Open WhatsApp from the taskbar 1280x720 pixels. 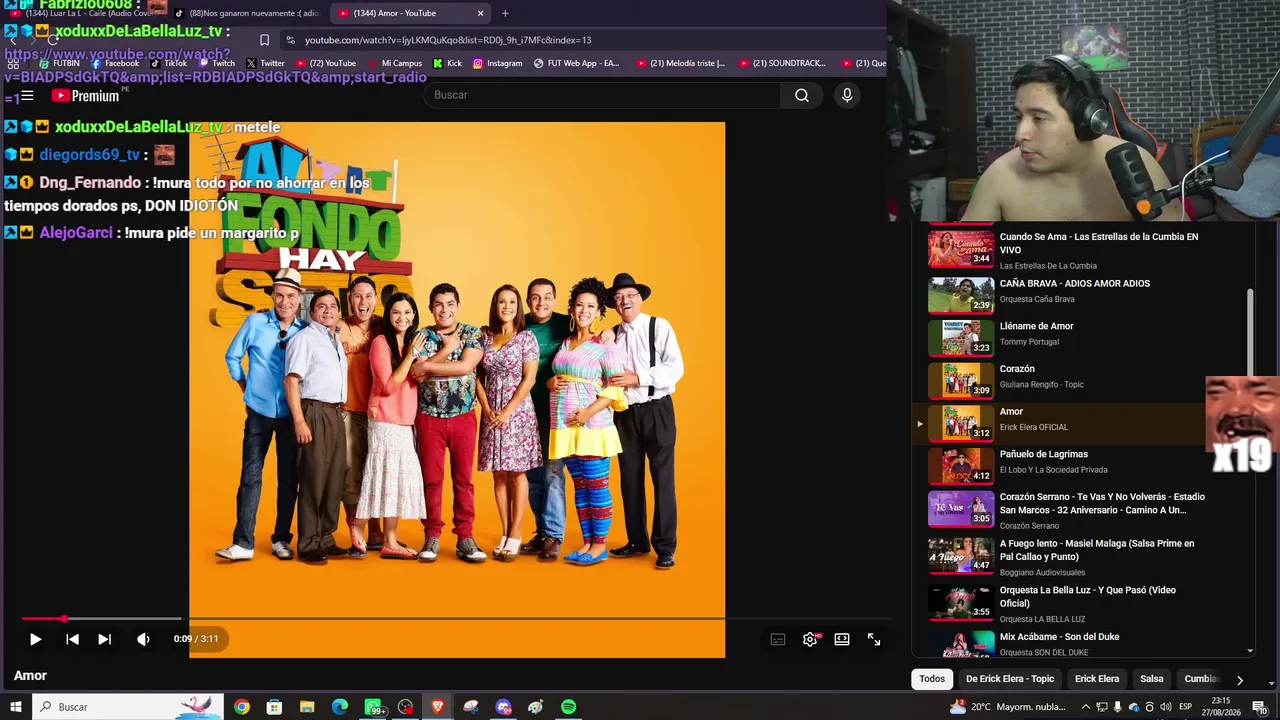click(x=373, y=707)
